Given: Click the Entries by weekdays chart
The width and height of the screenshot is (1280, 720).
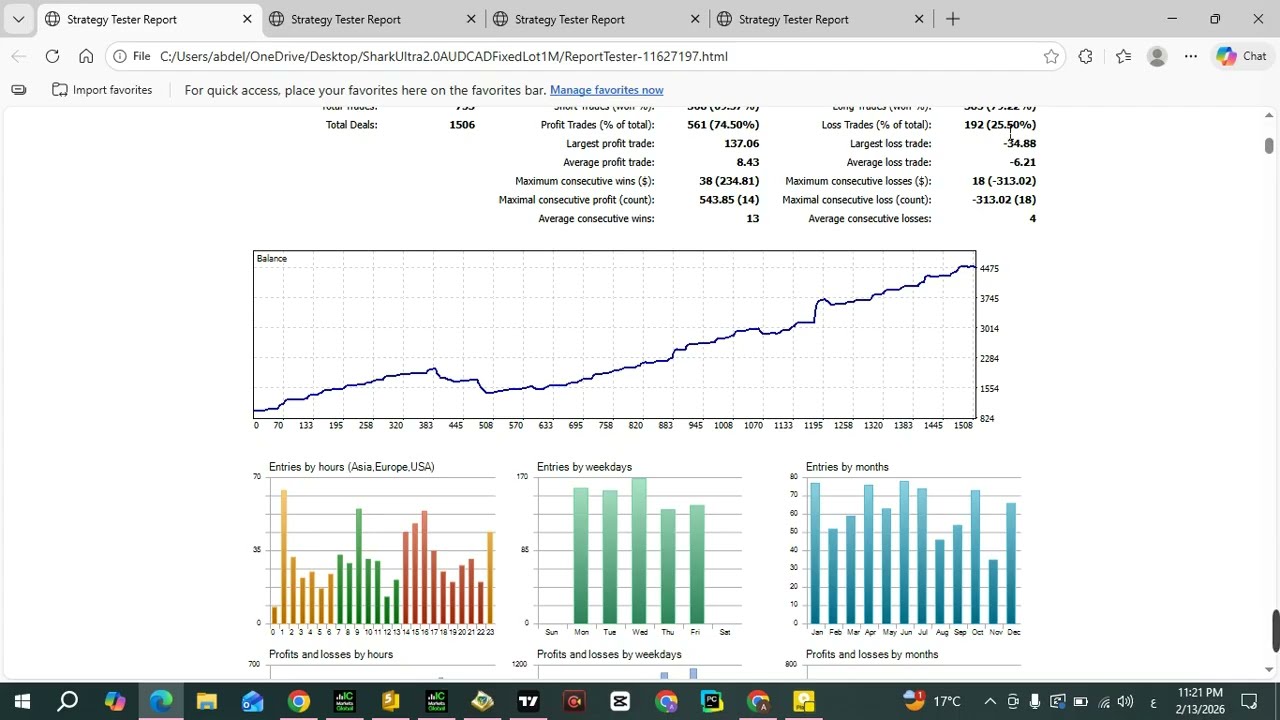Looking at the screenshot, I should point(638,550).
